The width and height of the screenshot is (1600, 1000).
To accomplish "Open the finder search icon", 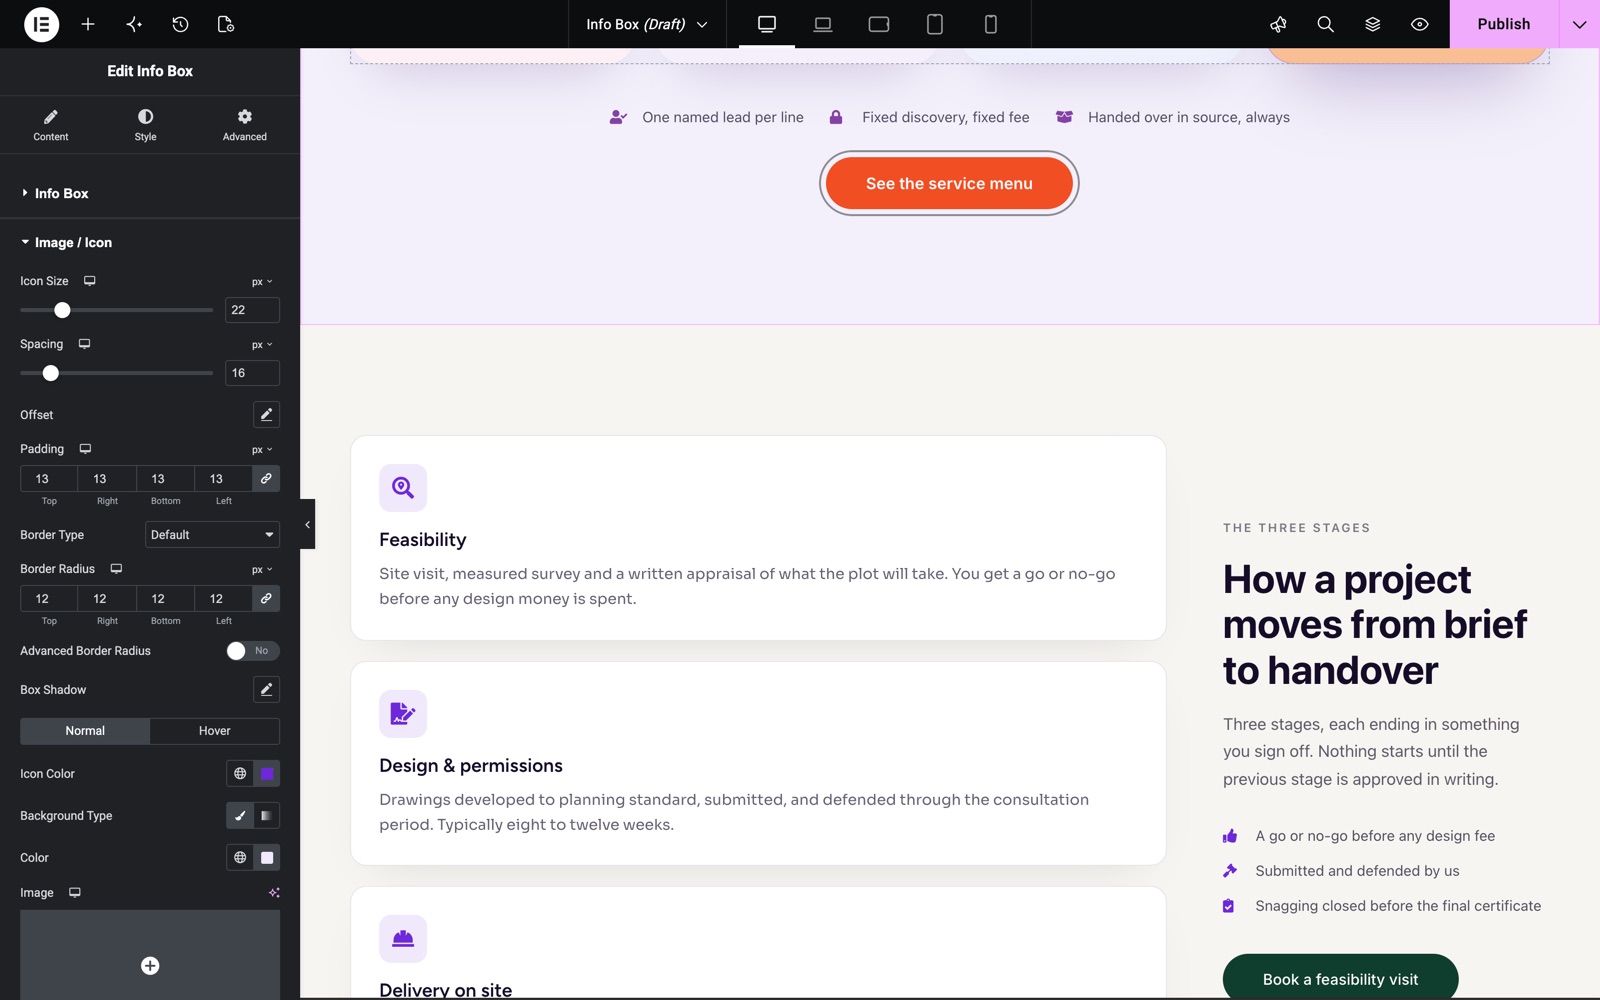I will [x=1325, y=24].
